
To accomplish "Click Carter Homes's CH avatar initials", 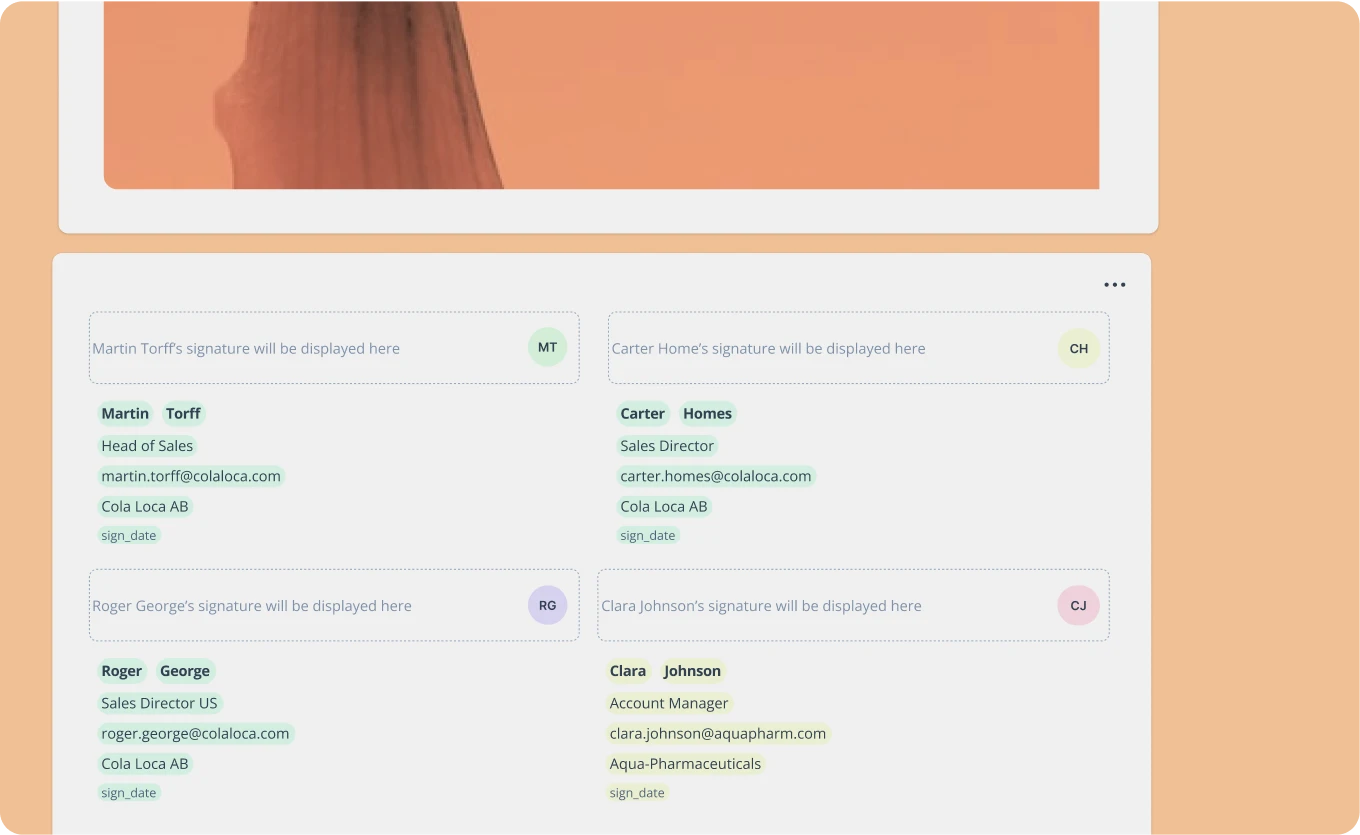I will point(1078,348).
